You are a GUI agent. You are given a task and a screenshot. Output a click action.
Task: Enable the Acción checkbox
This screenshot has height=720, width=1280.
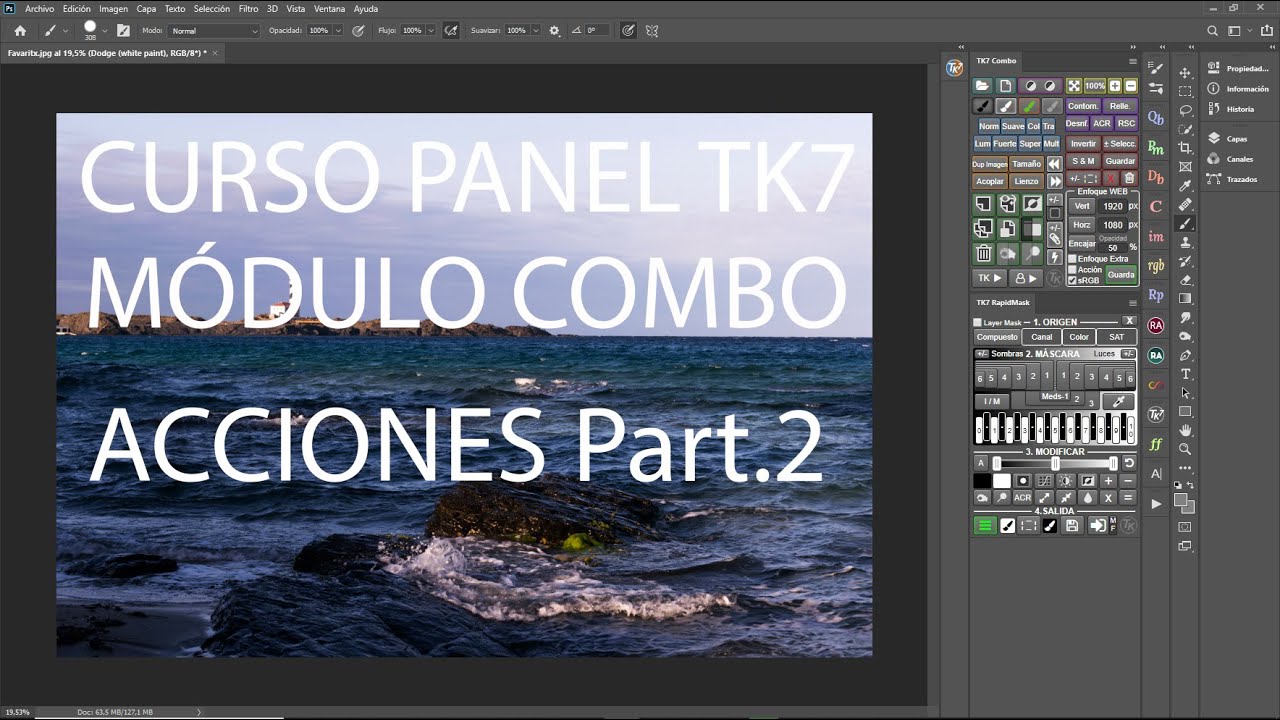pyautogui.click(x=1073, y=270)
